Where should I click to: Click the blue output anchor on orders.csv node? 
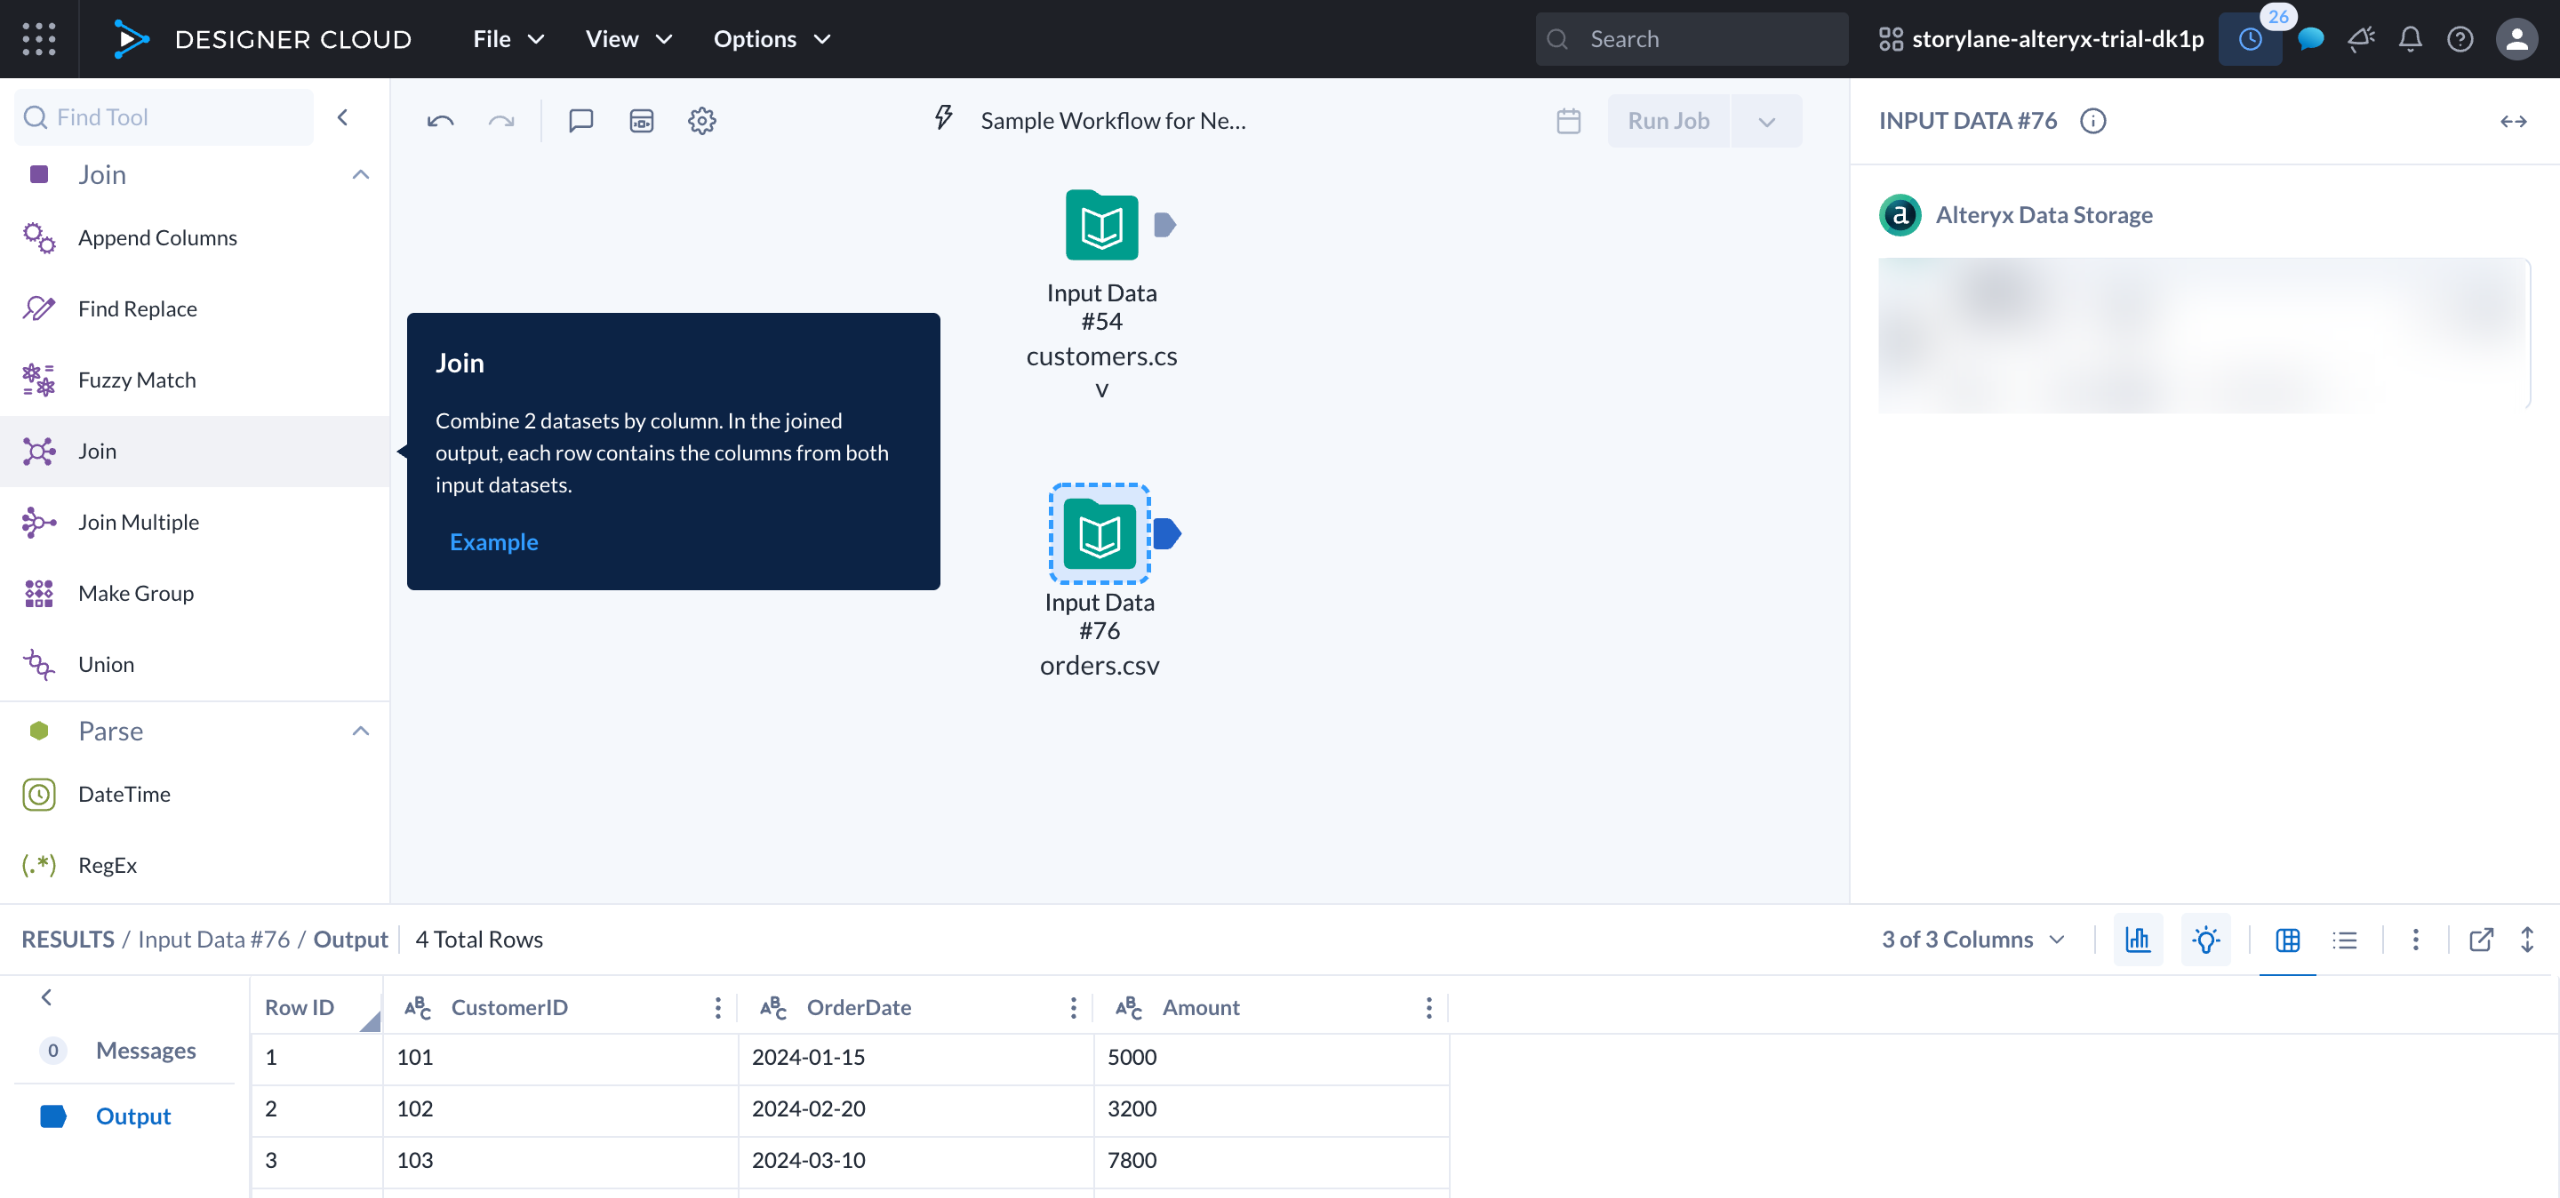click(1167, 534)
